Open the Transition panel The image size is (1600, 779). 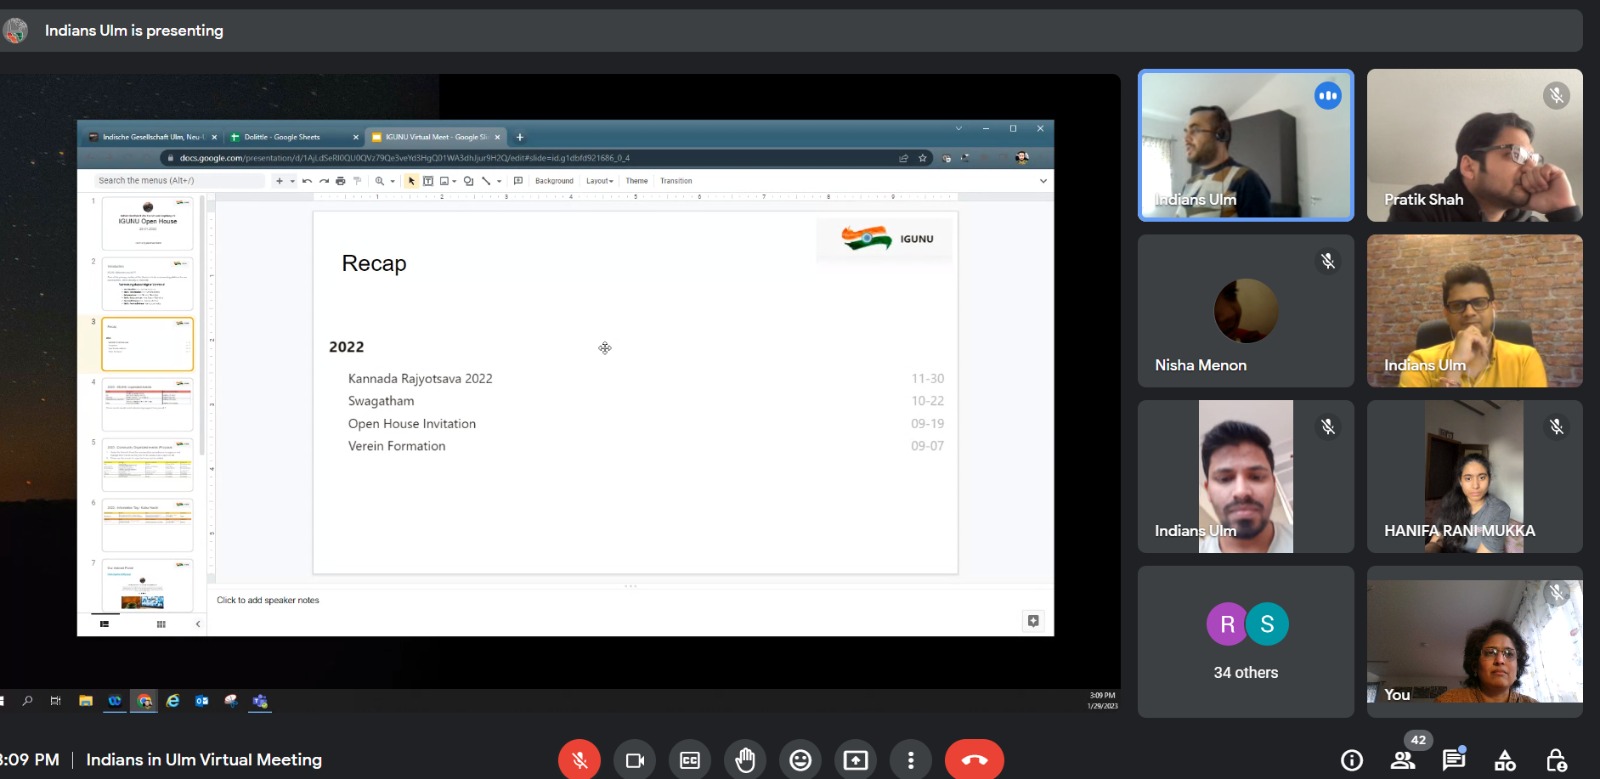pos(676,181)
